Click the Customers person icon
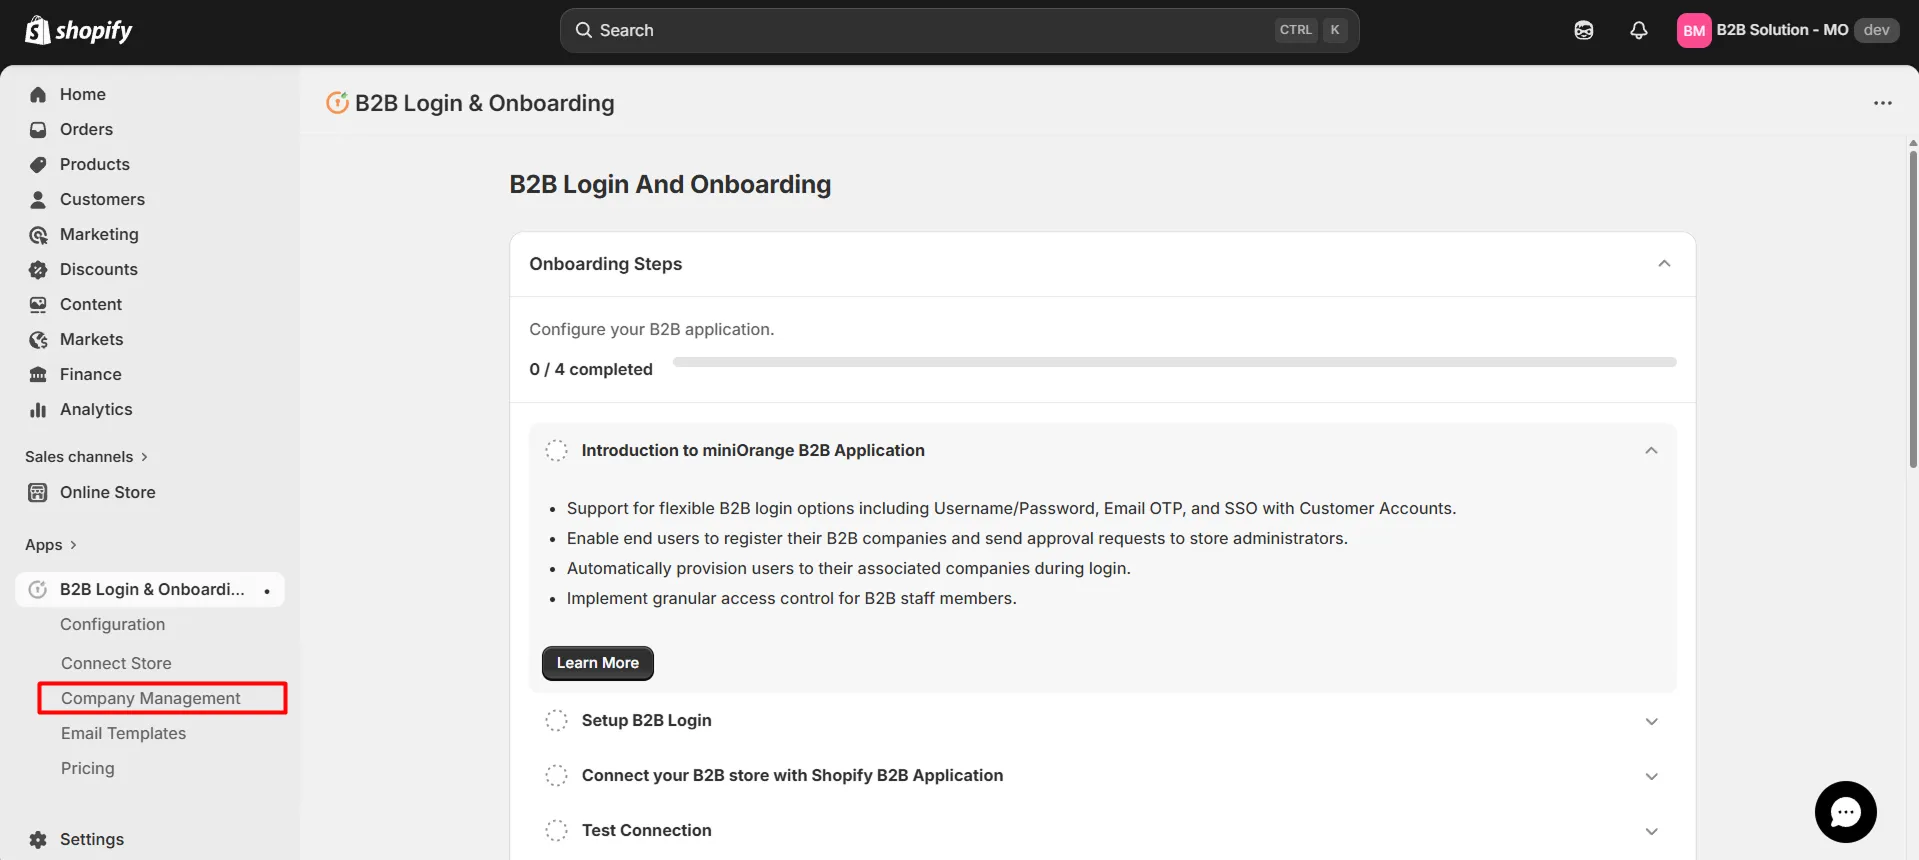 click(38, 199)
